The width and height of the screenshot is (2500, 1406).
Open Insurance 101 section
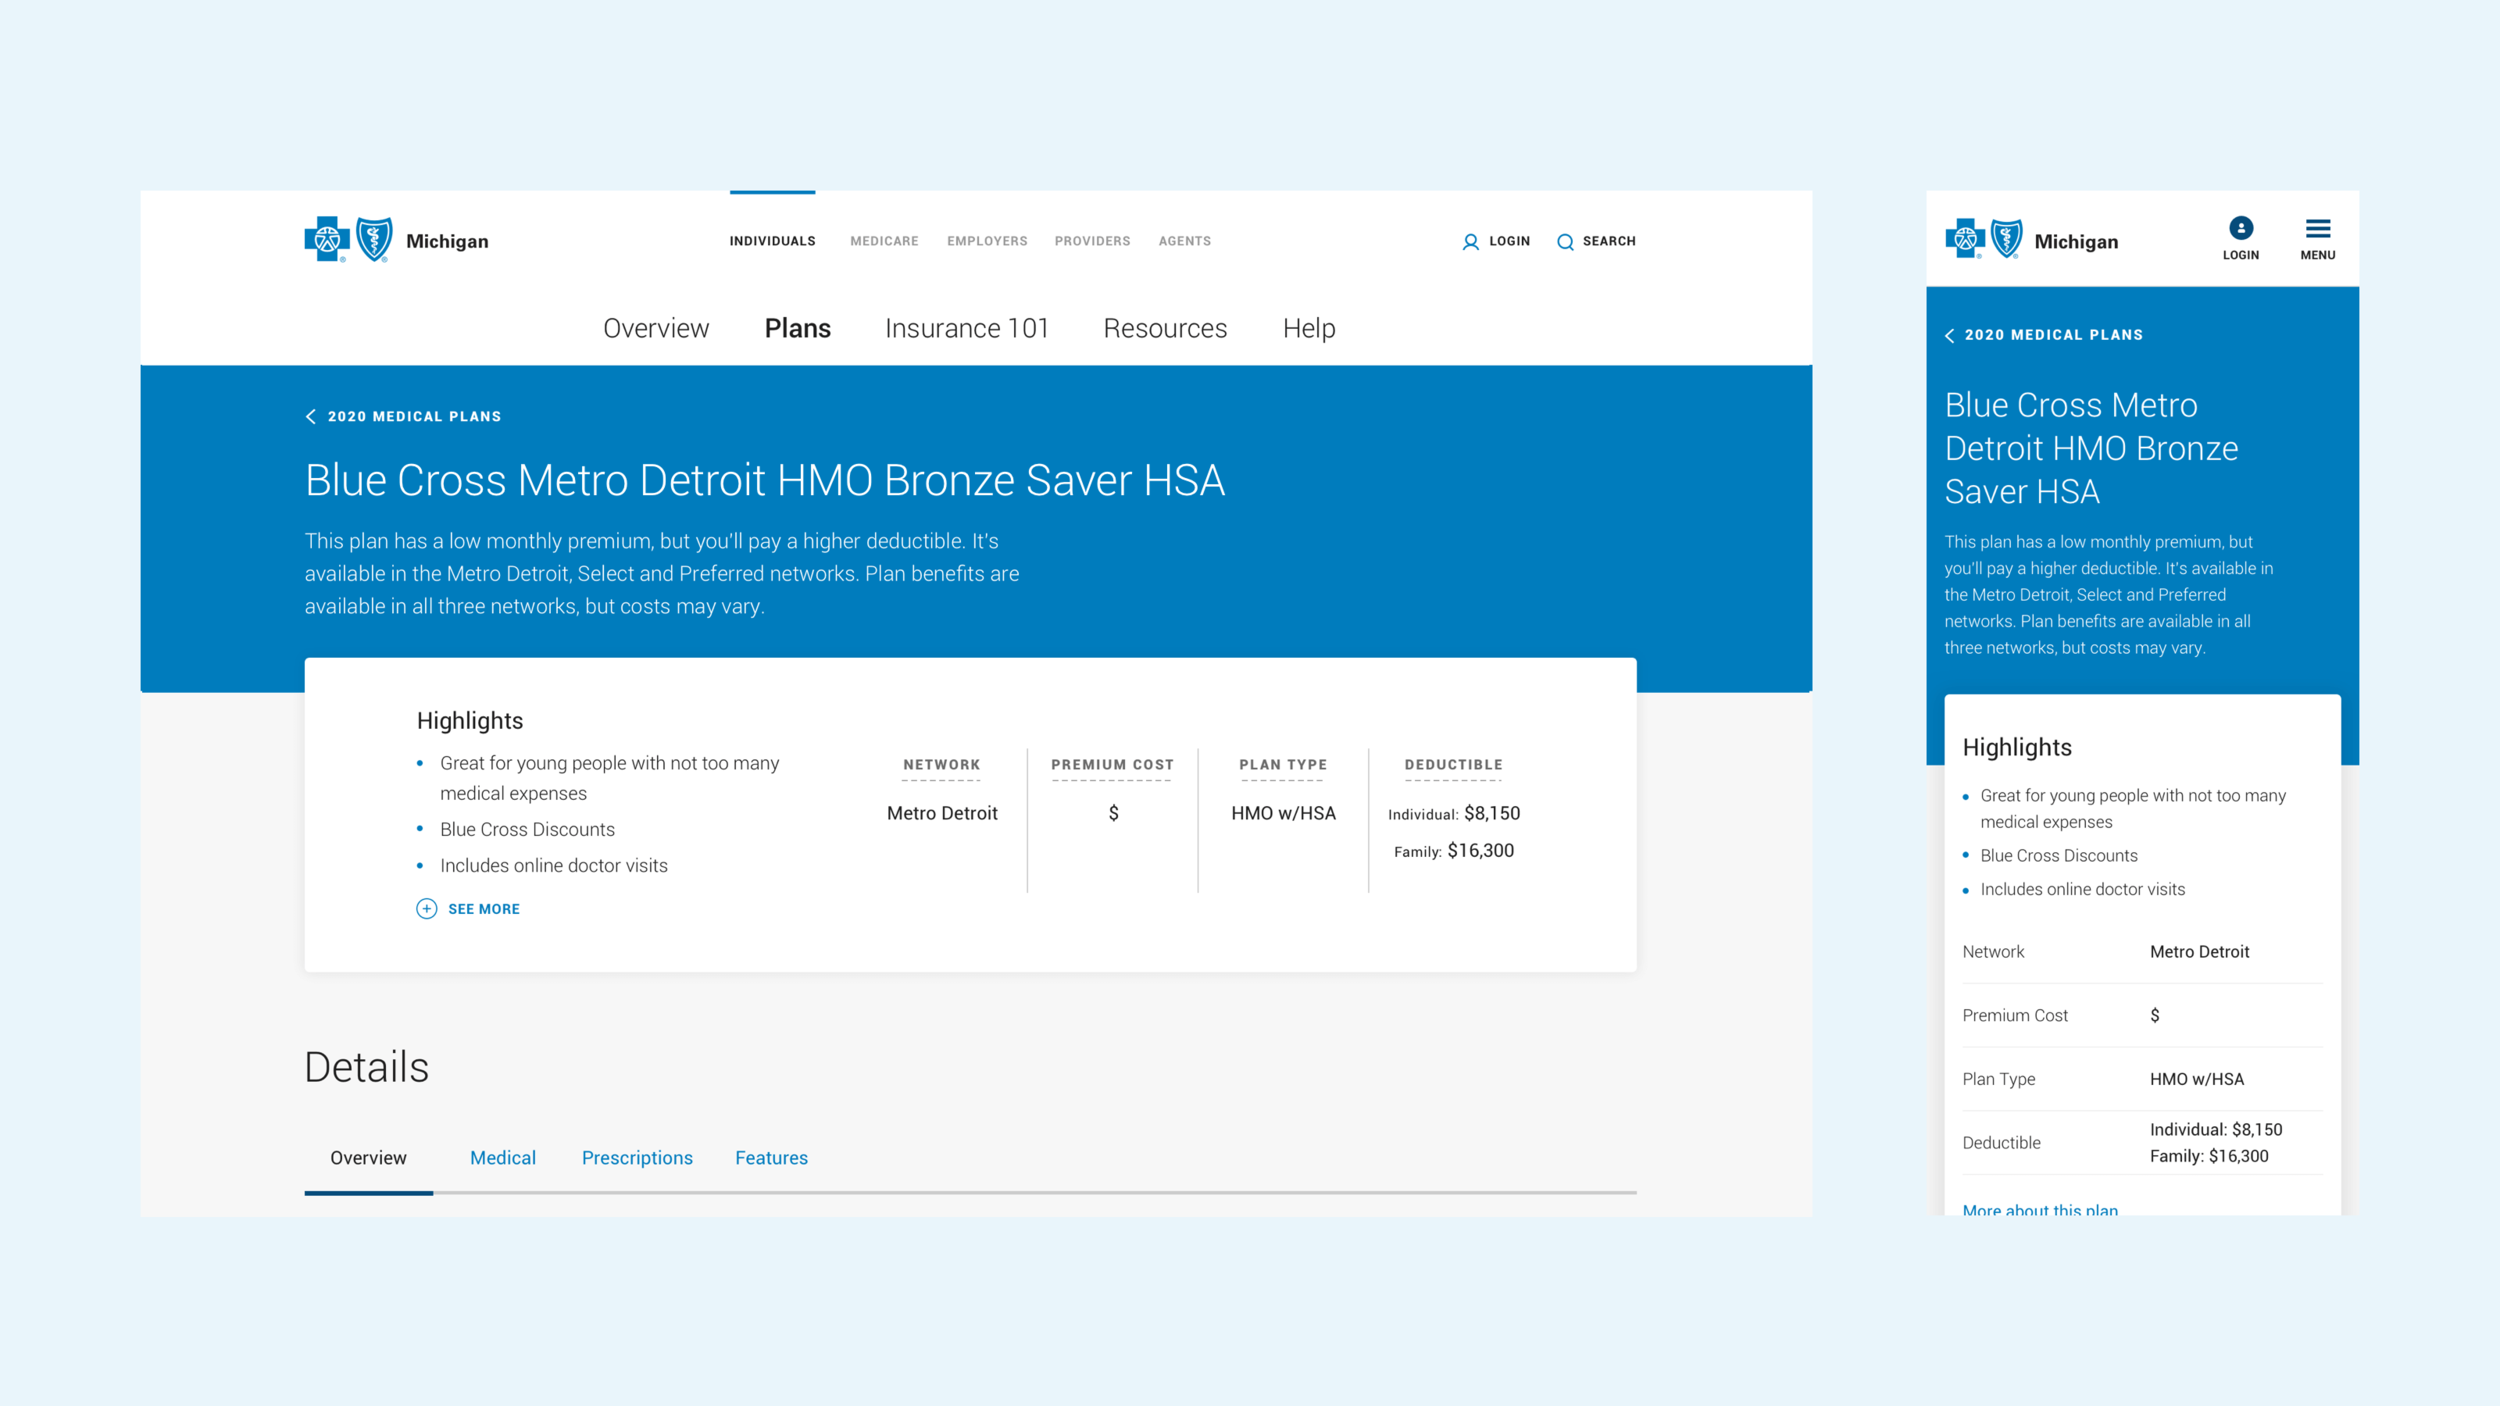click(966, 329)
